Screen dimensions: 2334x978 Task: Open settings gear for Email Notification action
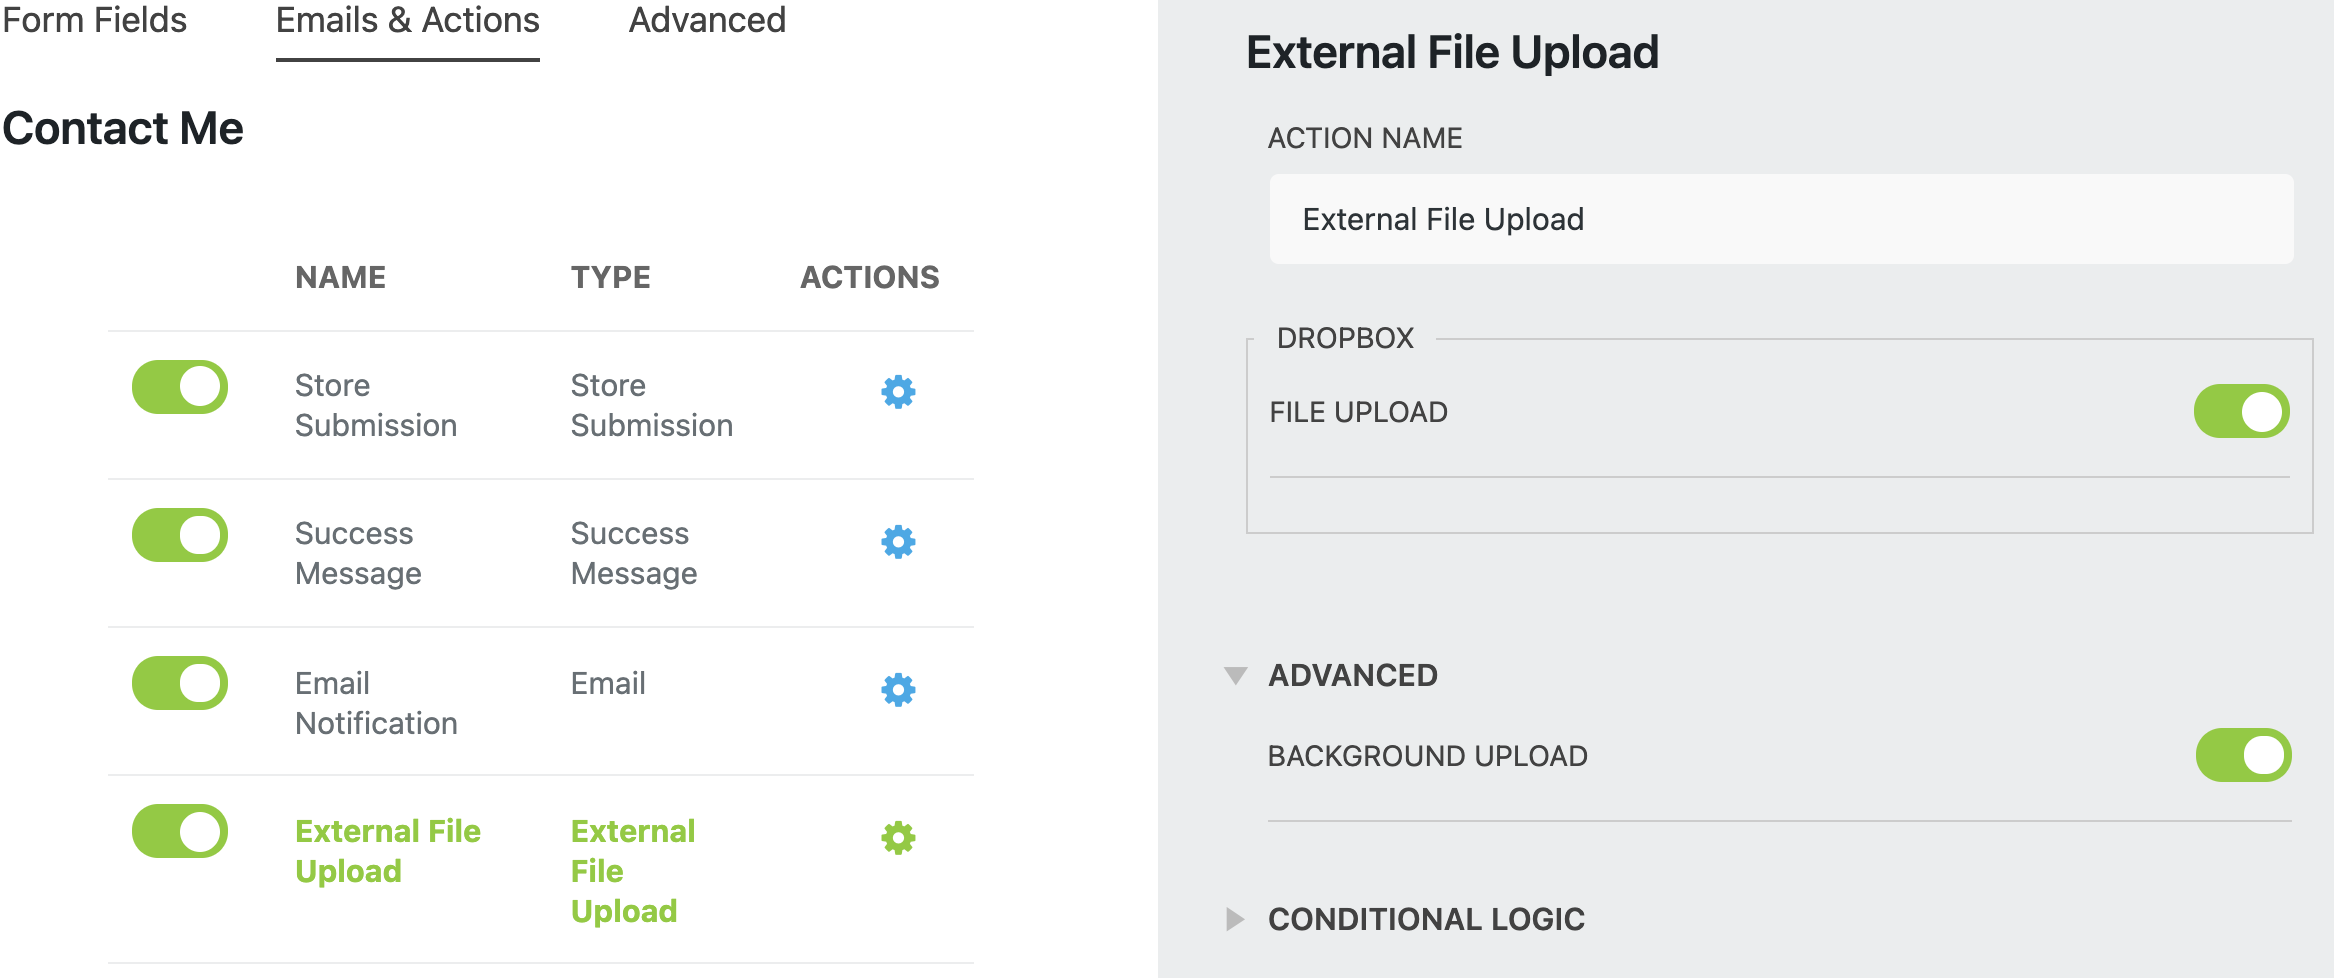897,689
